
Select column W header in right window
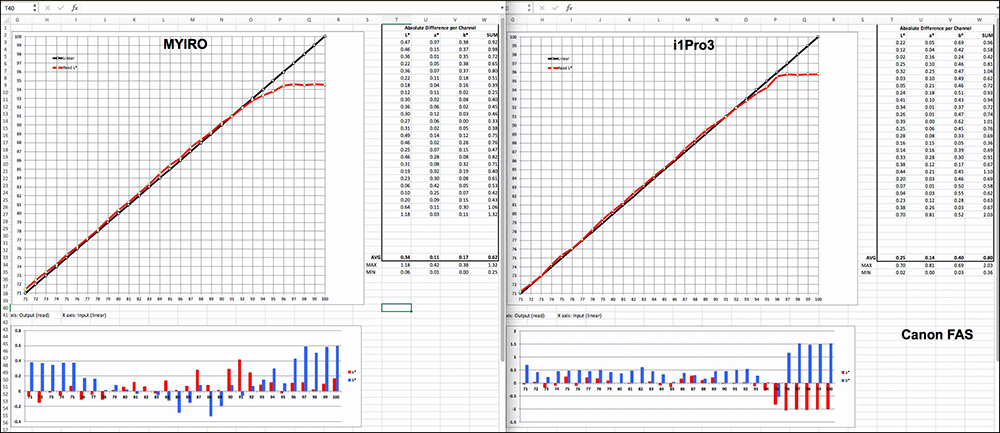956,18
